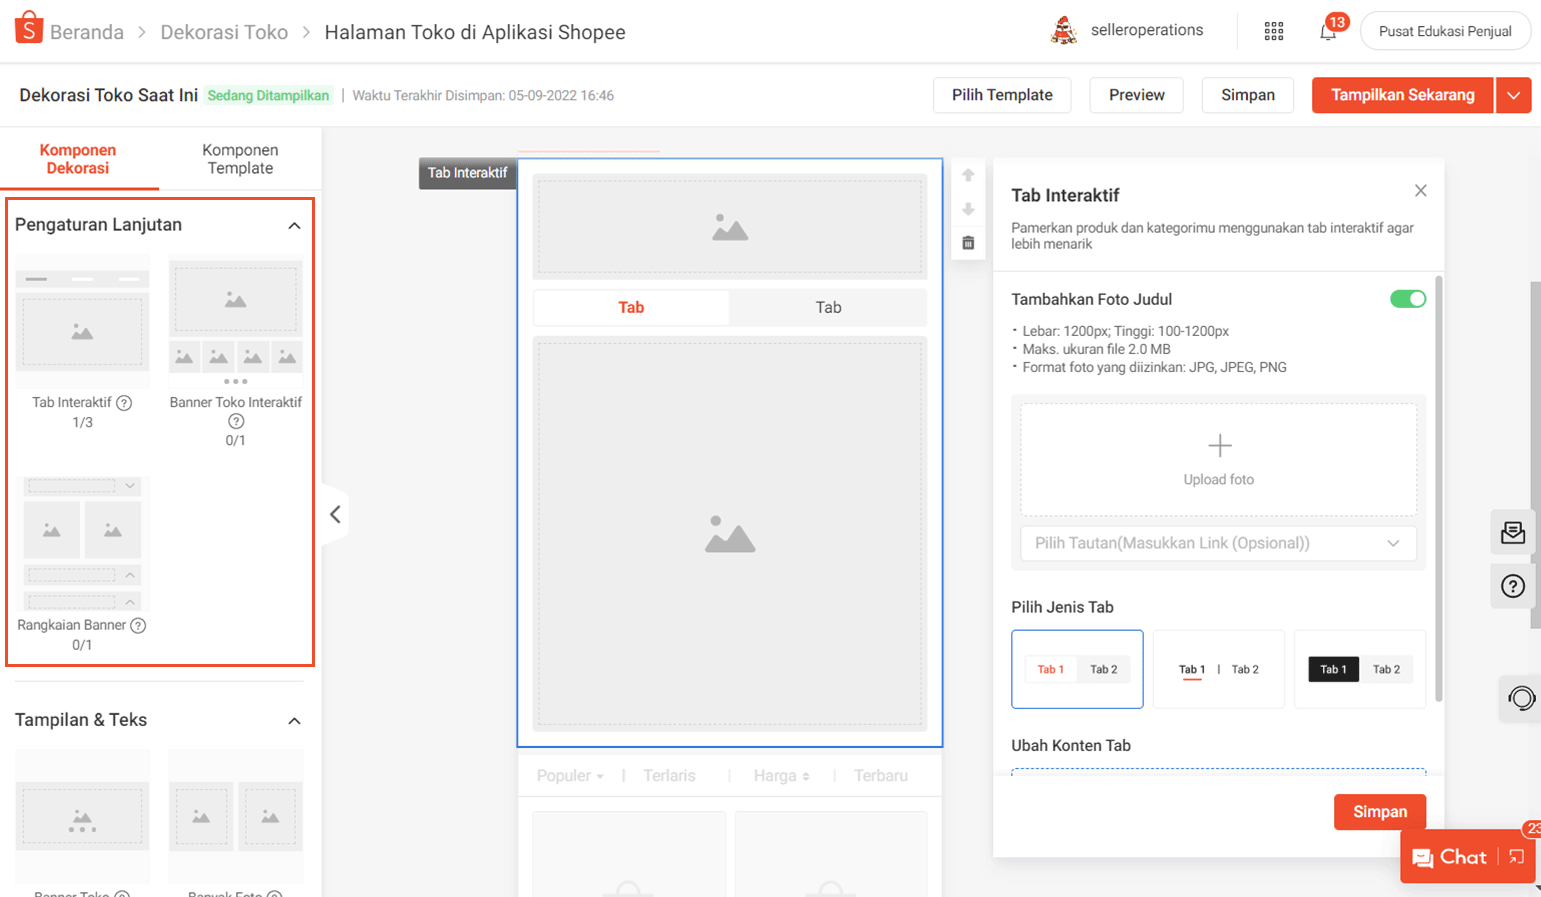Open the Pilih Tautan dropdown
Viewport: 1541px width, 897px height.
point(1218,543)
